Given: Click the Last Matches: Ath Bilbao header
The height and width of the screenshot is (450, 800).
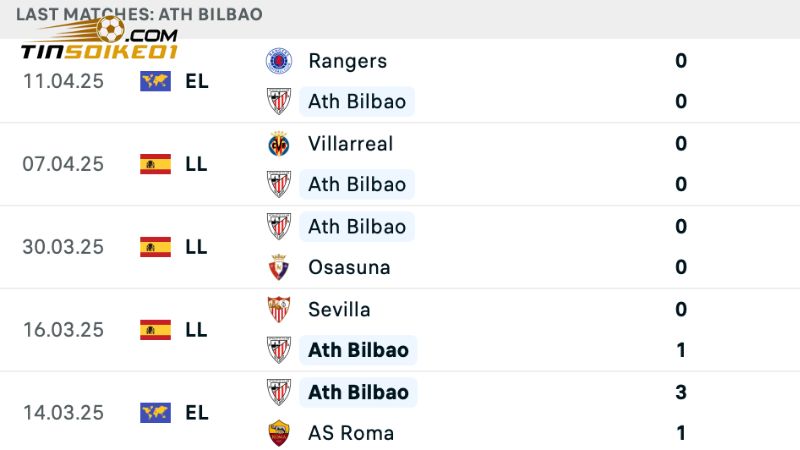Looking at the screenshot, I should (139, 14).
